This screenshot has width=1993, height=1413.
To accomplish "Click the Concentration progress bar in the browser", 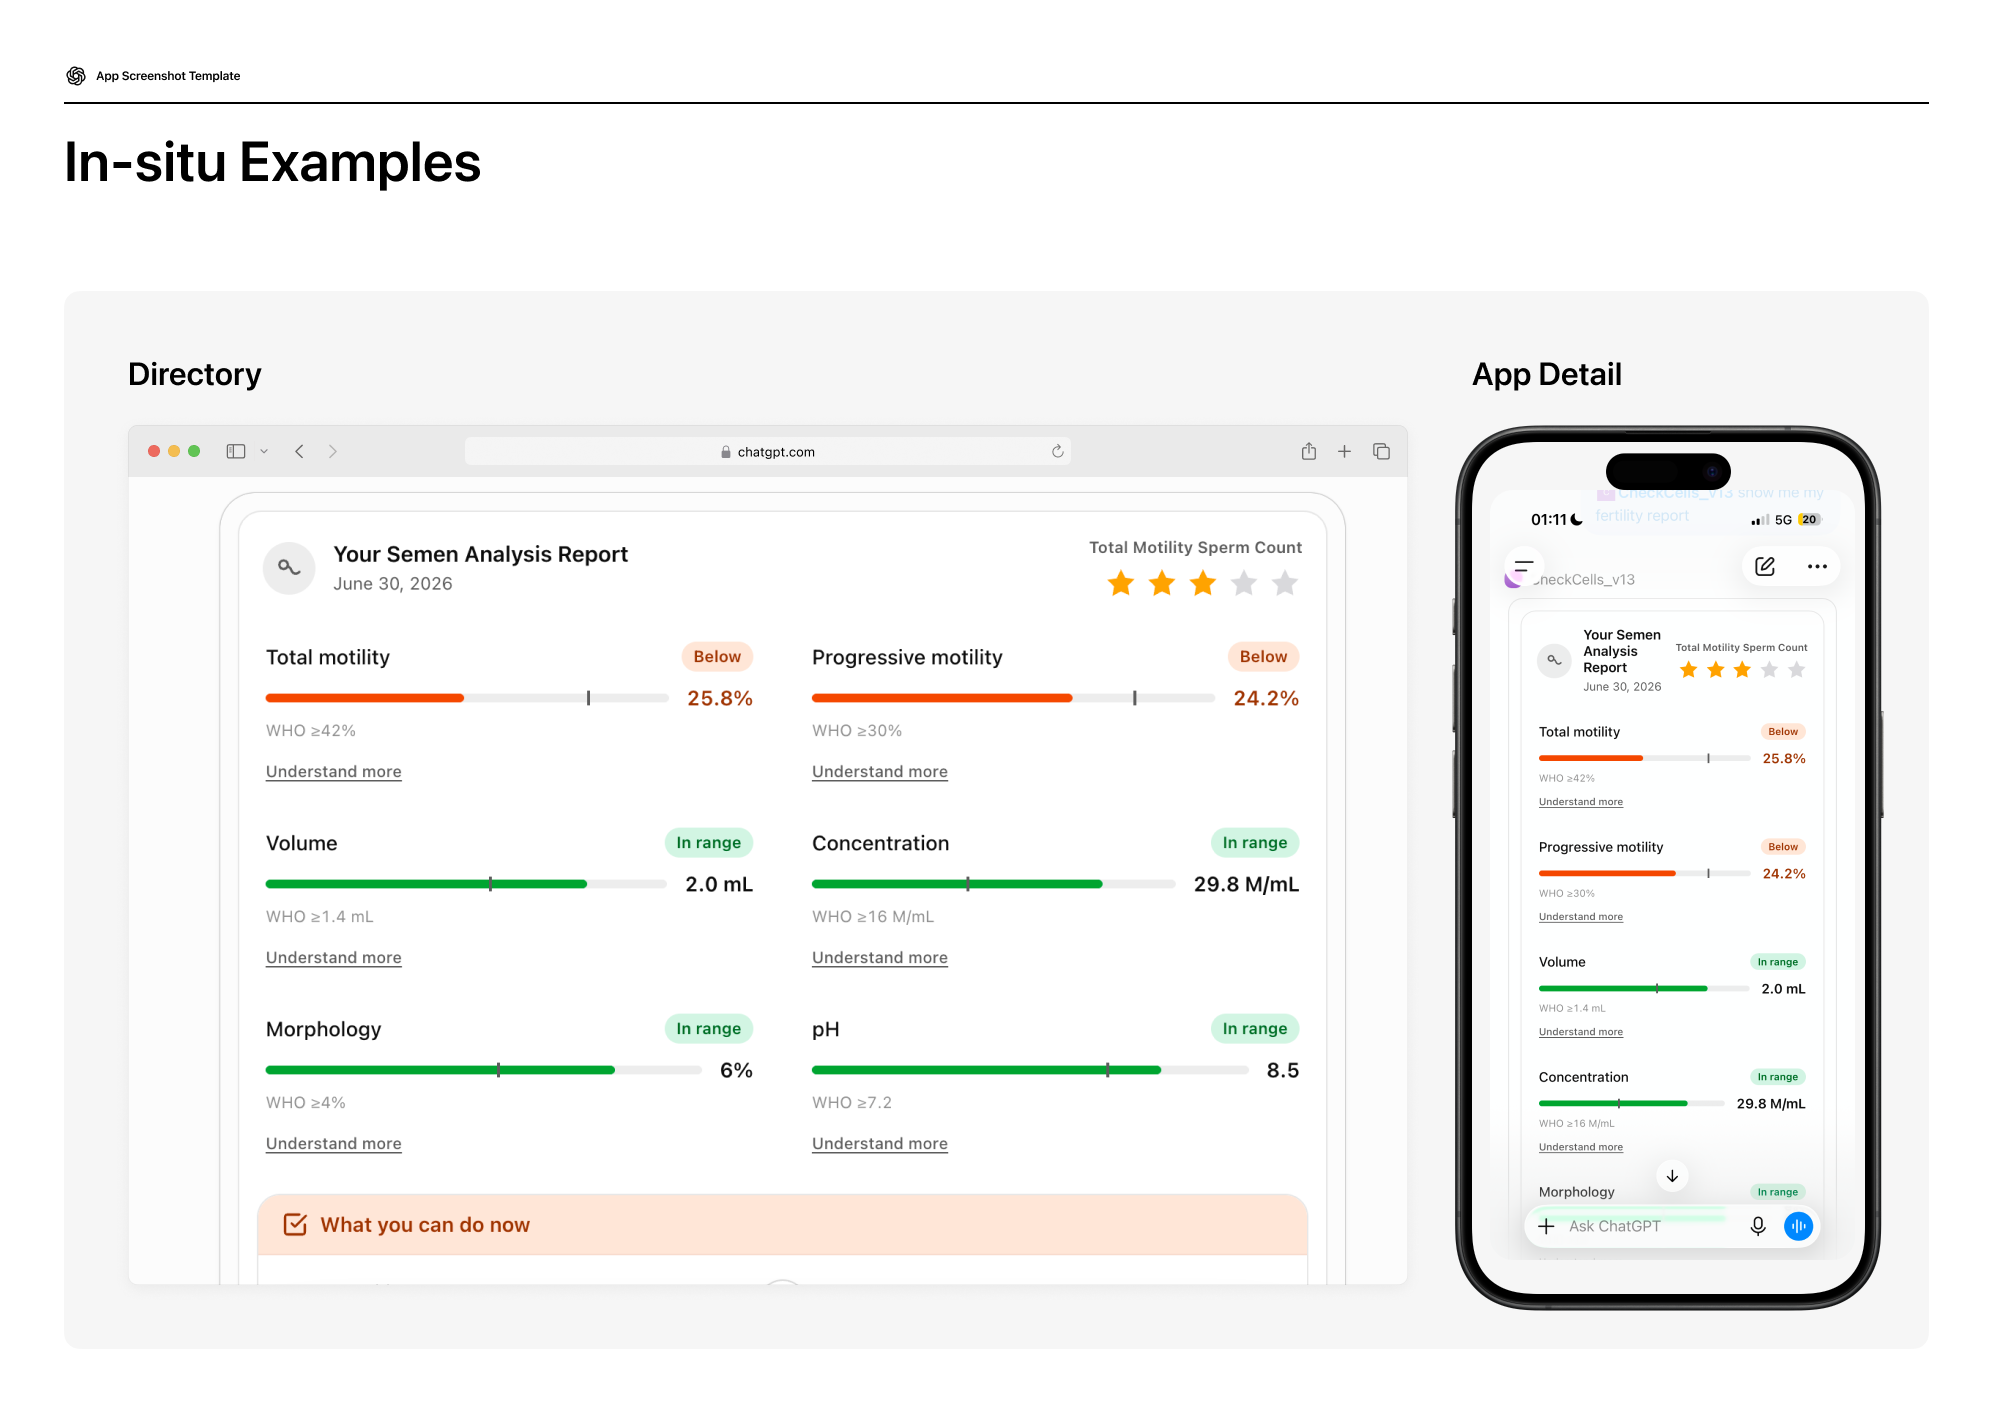I will [994, 884].
